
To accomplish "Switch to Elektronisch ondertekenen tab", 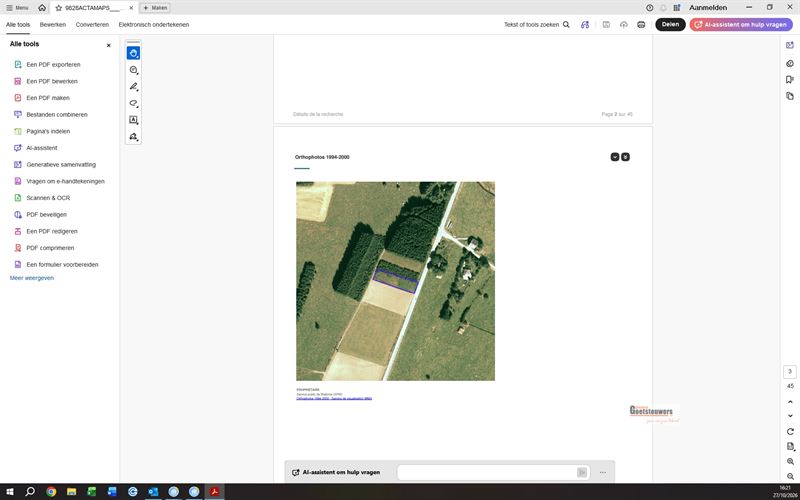I will [154, 24].
